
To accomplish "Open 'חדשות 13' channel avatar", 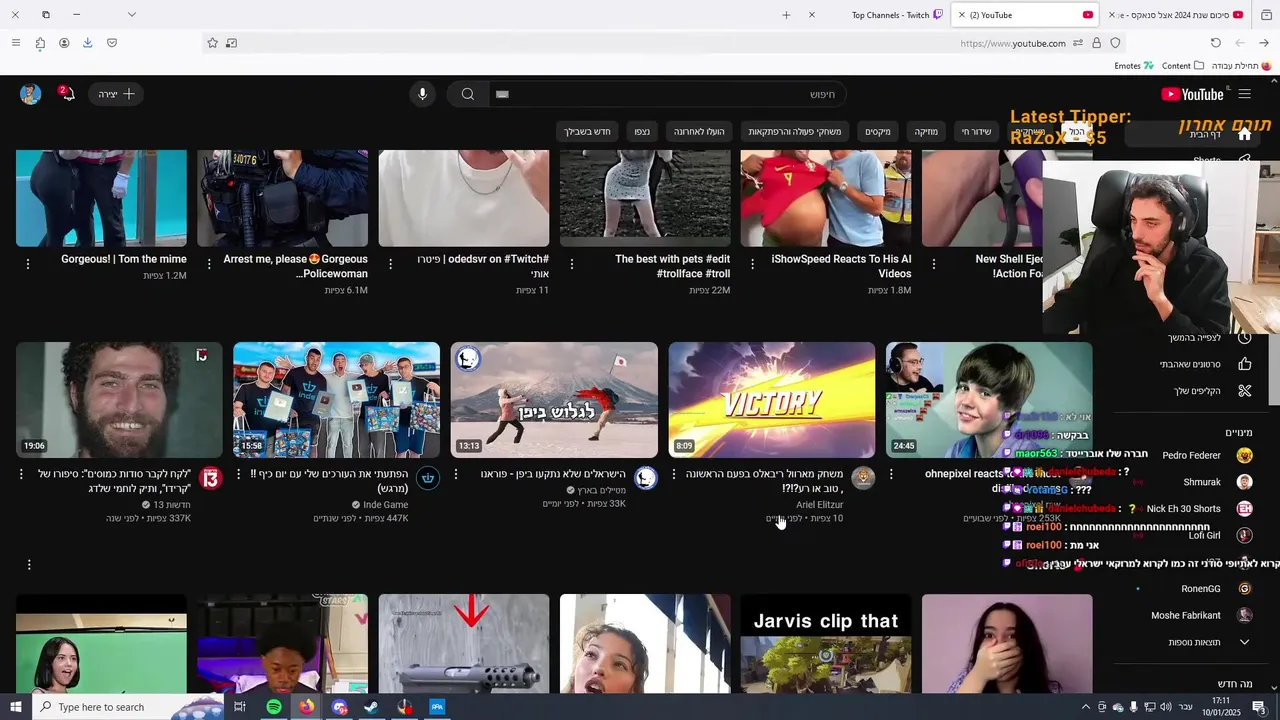I will [210, 478].
